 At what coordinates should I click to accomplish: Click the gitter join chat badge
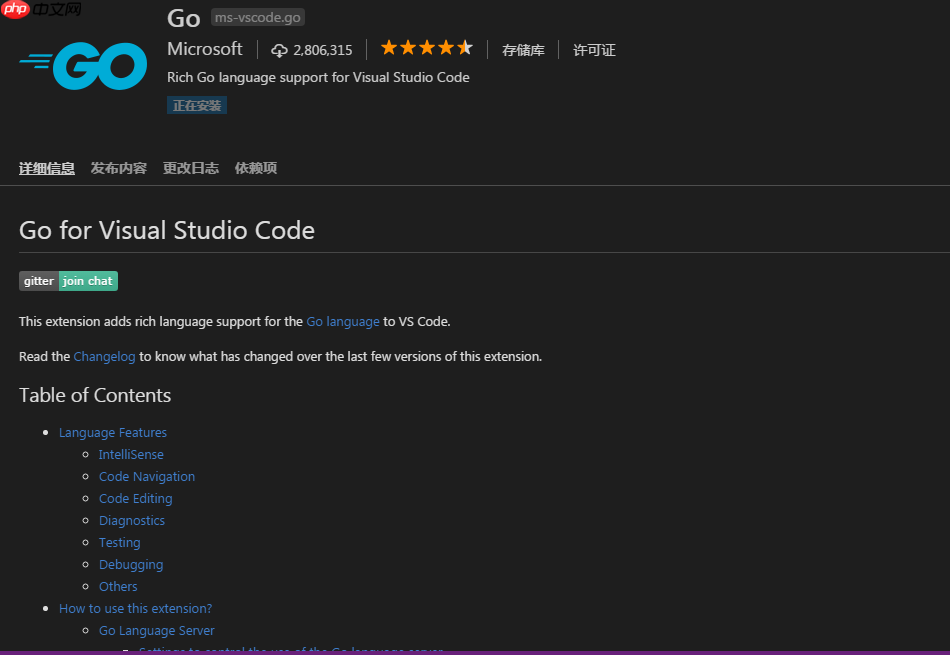[68, 281]
